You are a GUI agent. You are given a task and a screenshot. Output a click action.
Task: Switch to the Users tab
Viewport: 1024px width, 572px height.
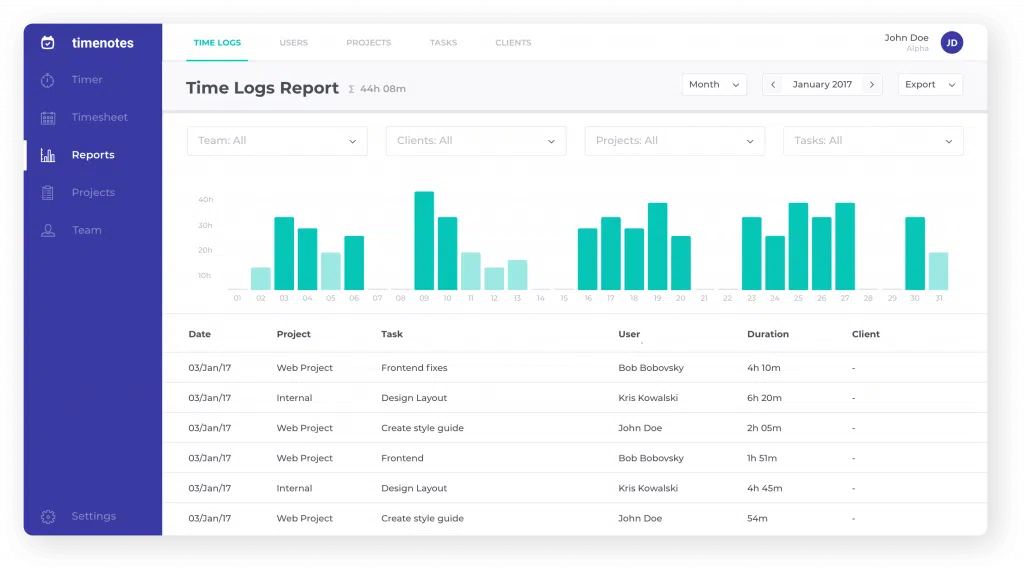(293, 43)
